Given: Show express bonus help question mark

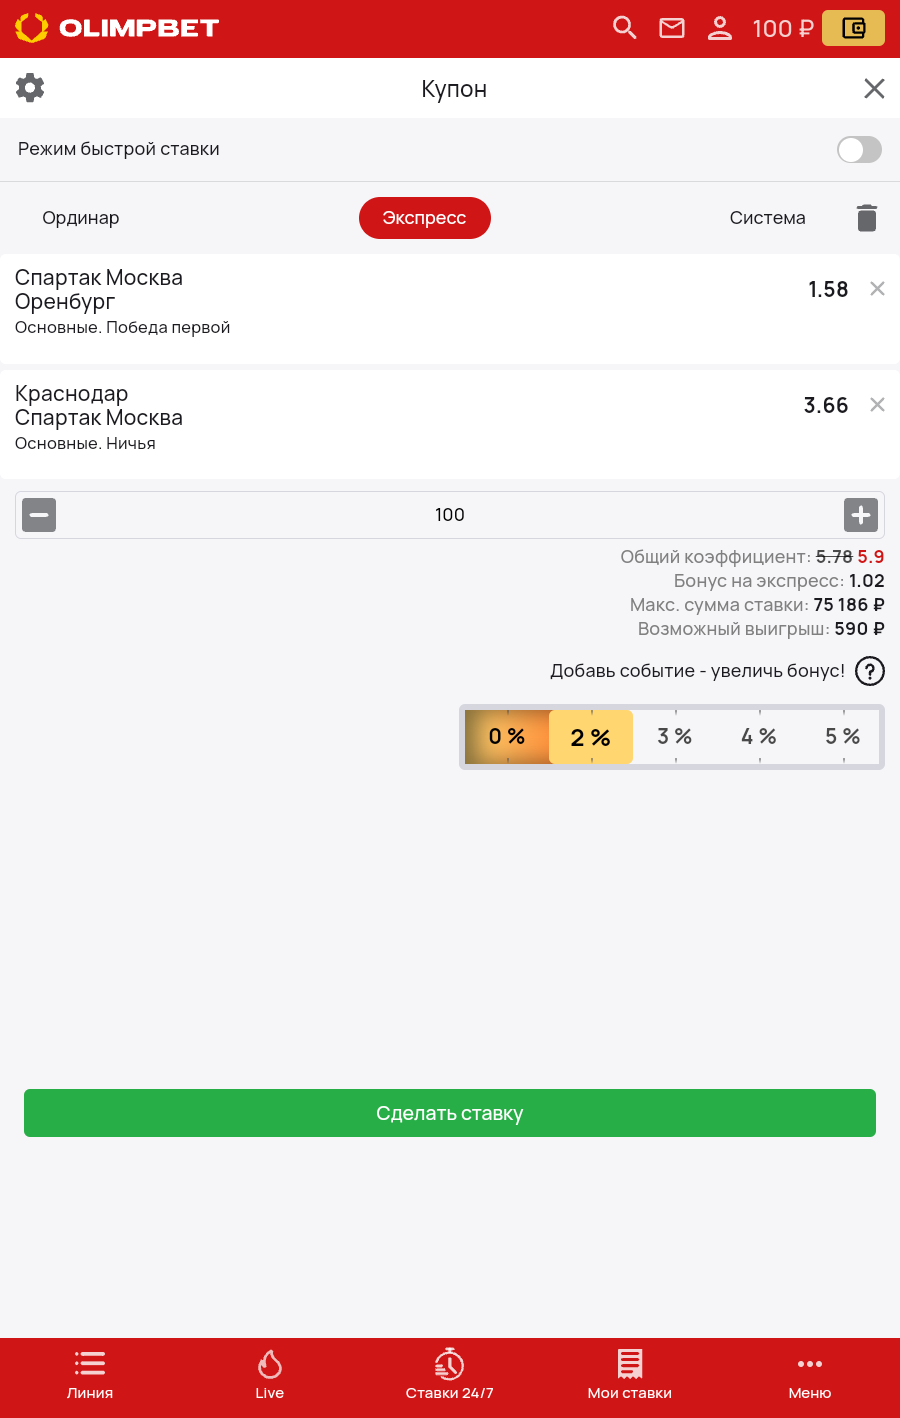Looking at the screenshot, I should [870, 671].
